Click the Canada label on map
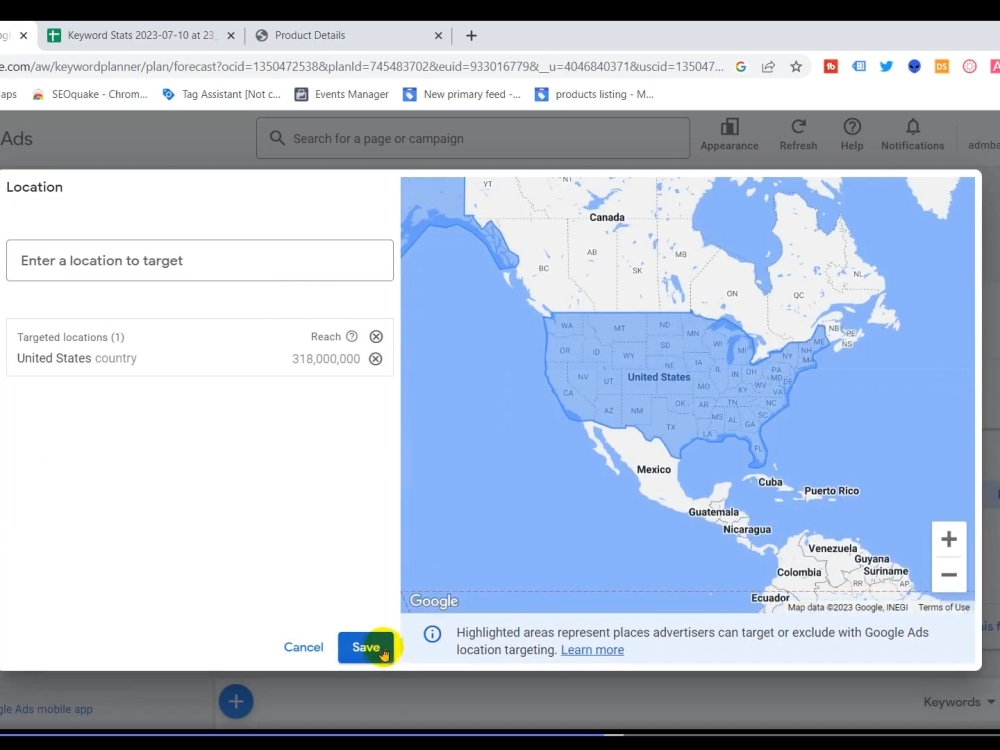1000x750 pixels. coord(607,217)
